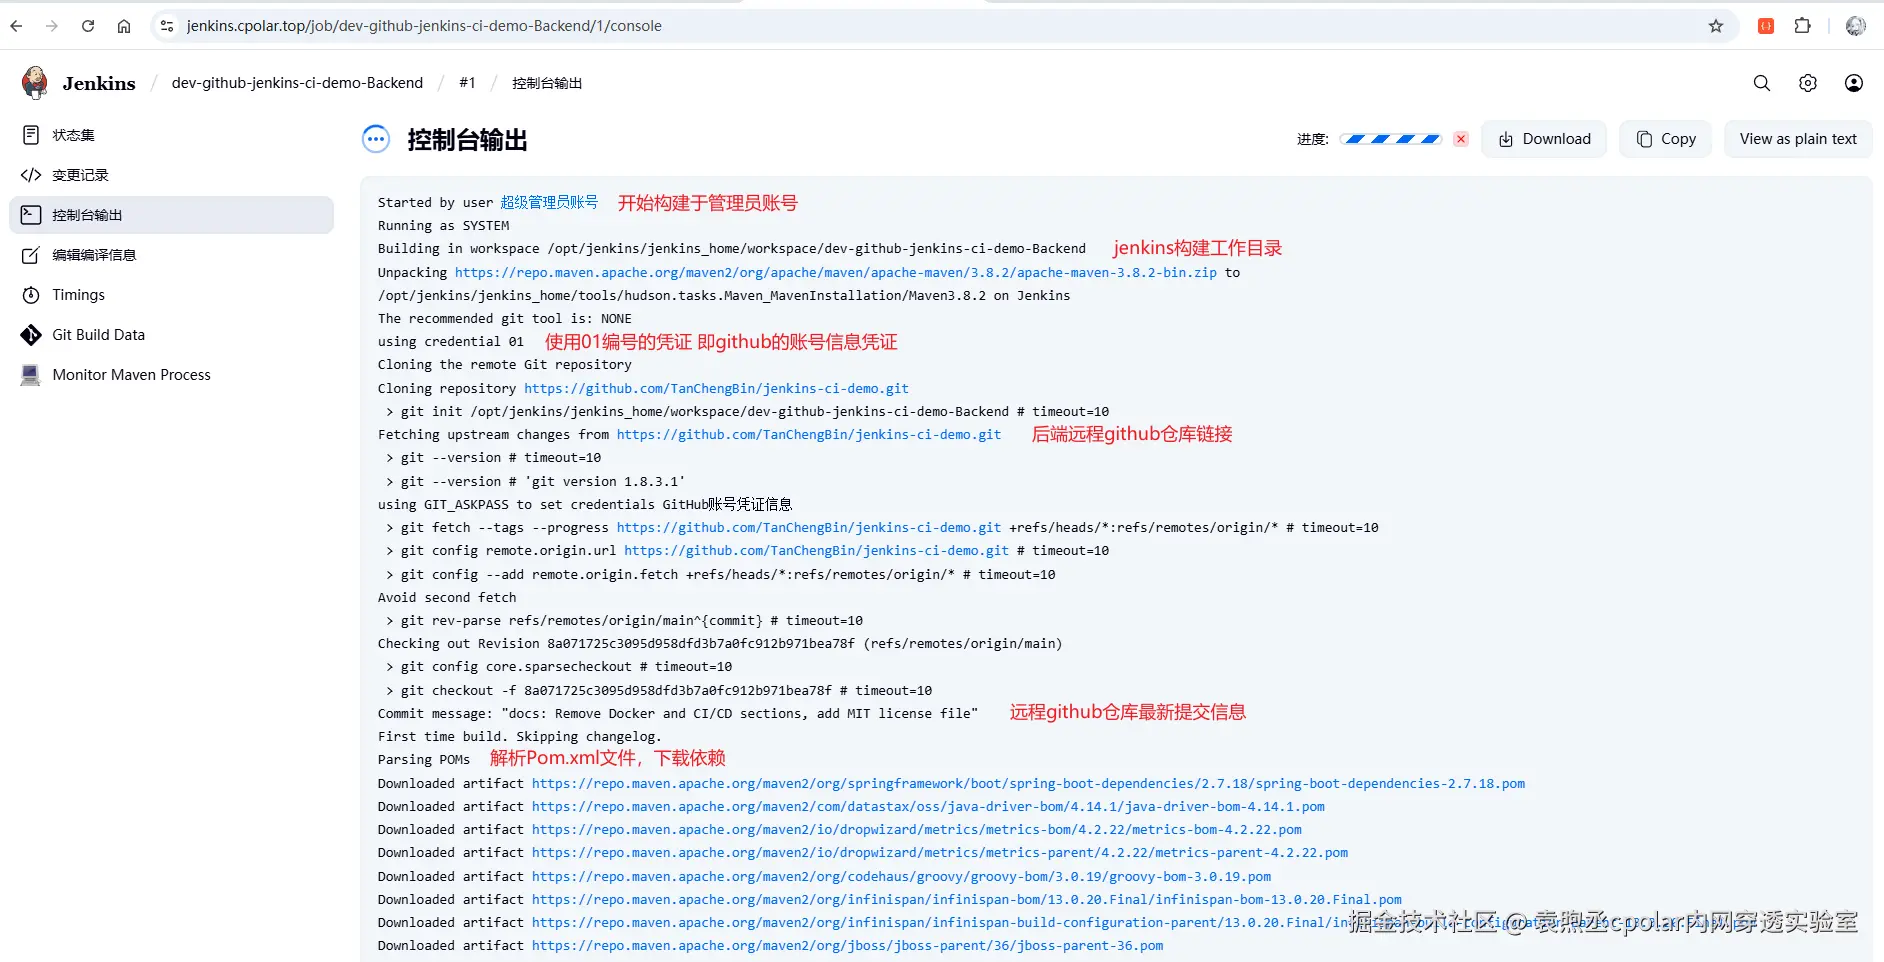Viewport: 1884px width, 962px height.
Task: Click the Jenkins butler logo
Action: point(35,83)
